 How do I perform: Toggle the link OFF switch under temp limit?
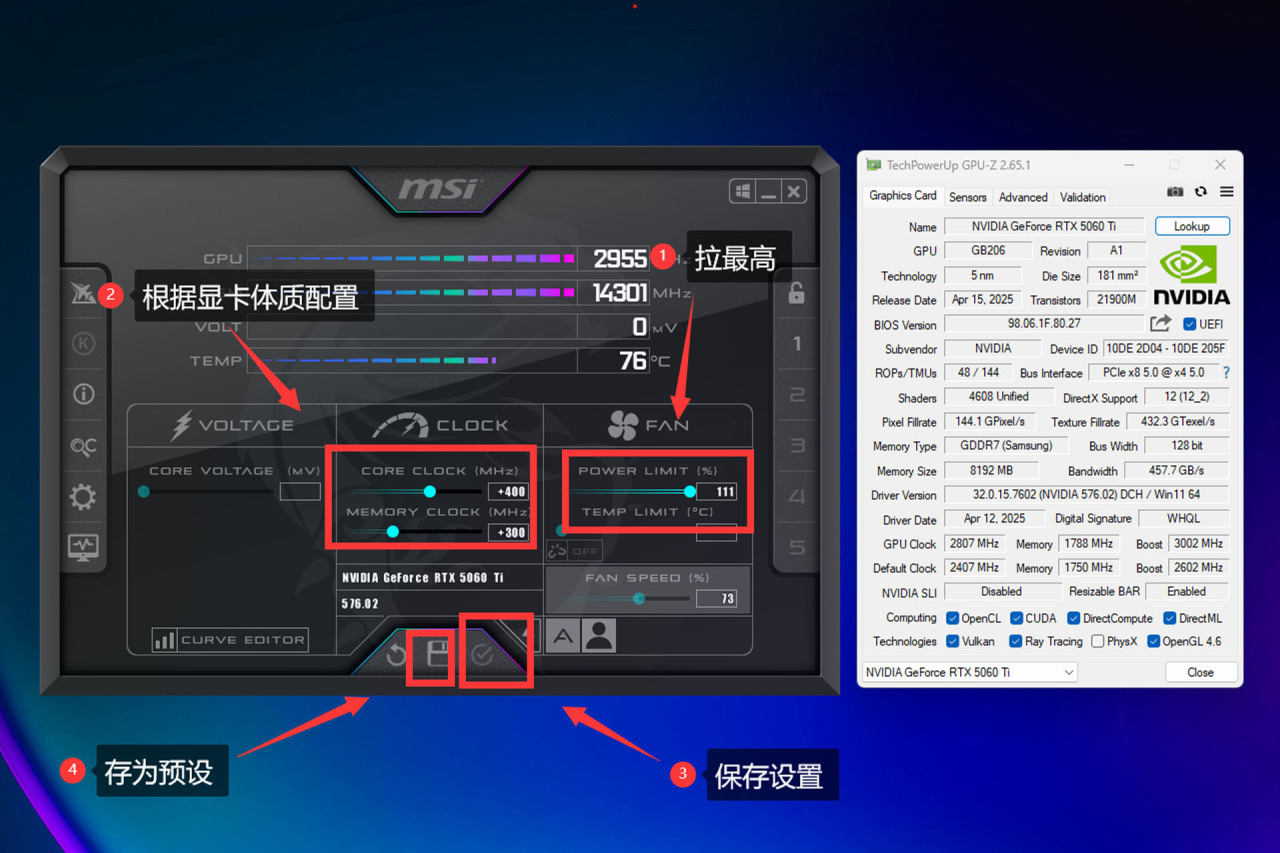(x=574, y=551)
